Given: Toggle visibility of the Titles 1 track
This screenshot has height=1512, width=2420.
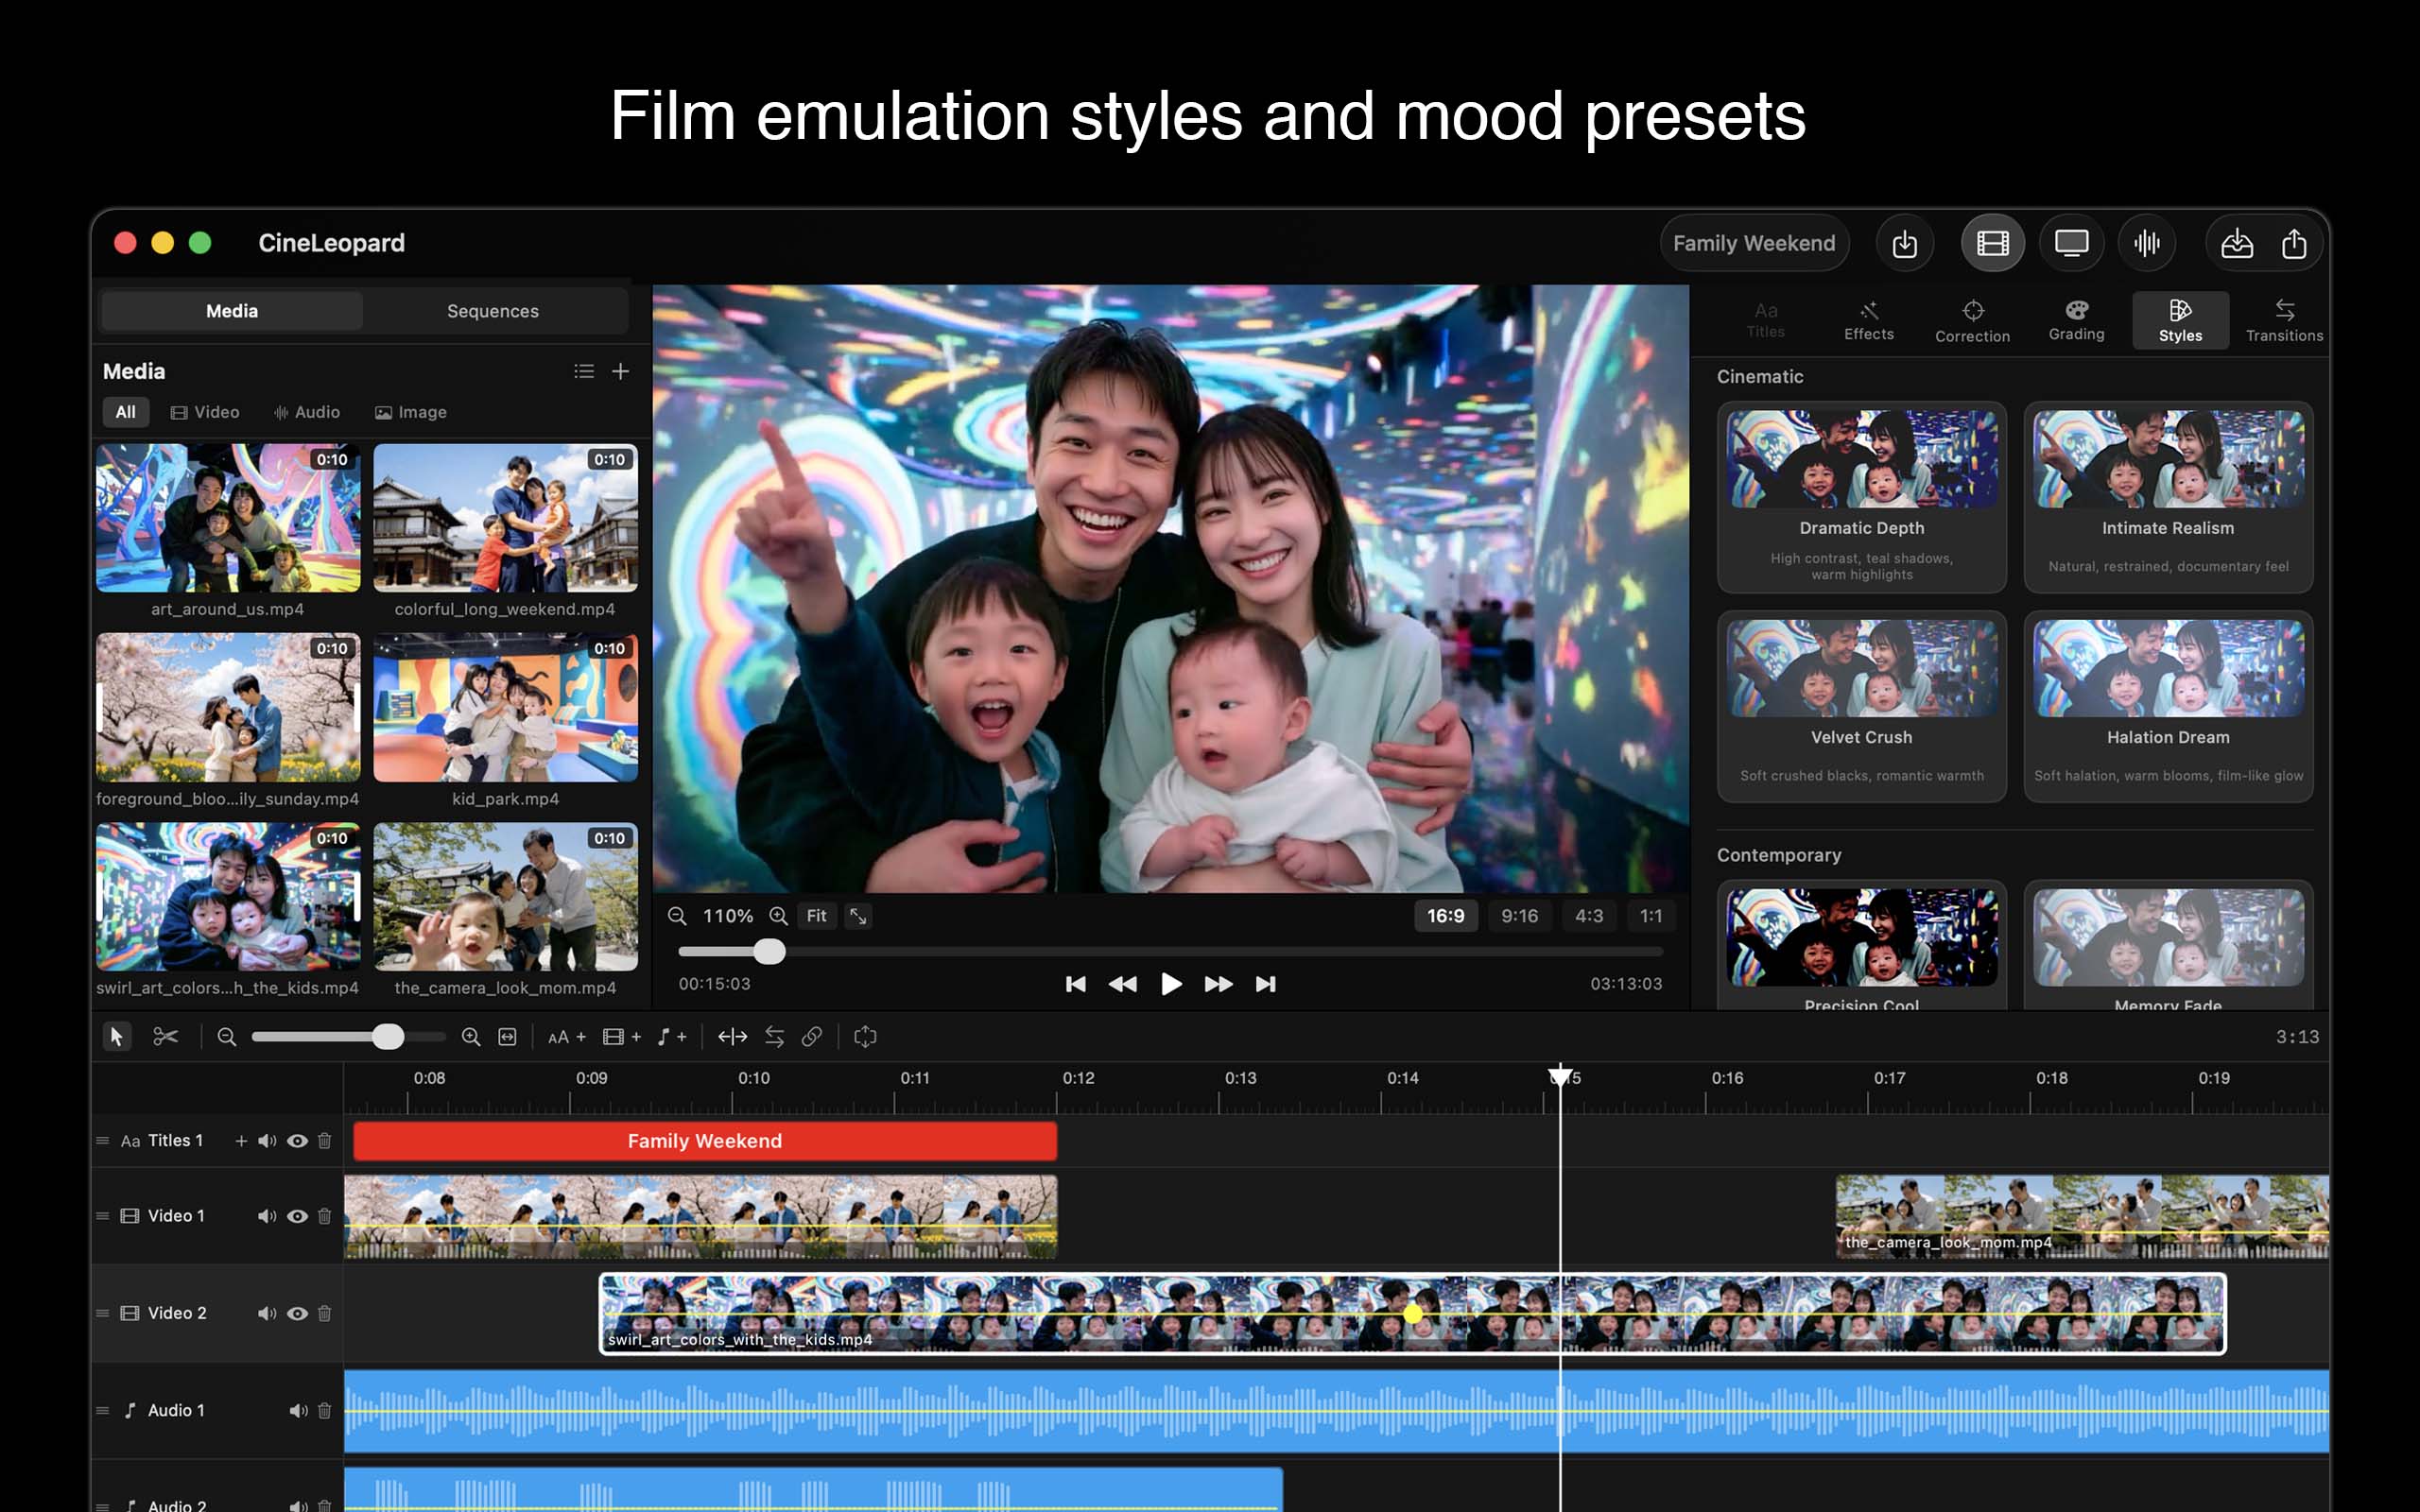Looking at the screenshot, I should pos(297,1140).
